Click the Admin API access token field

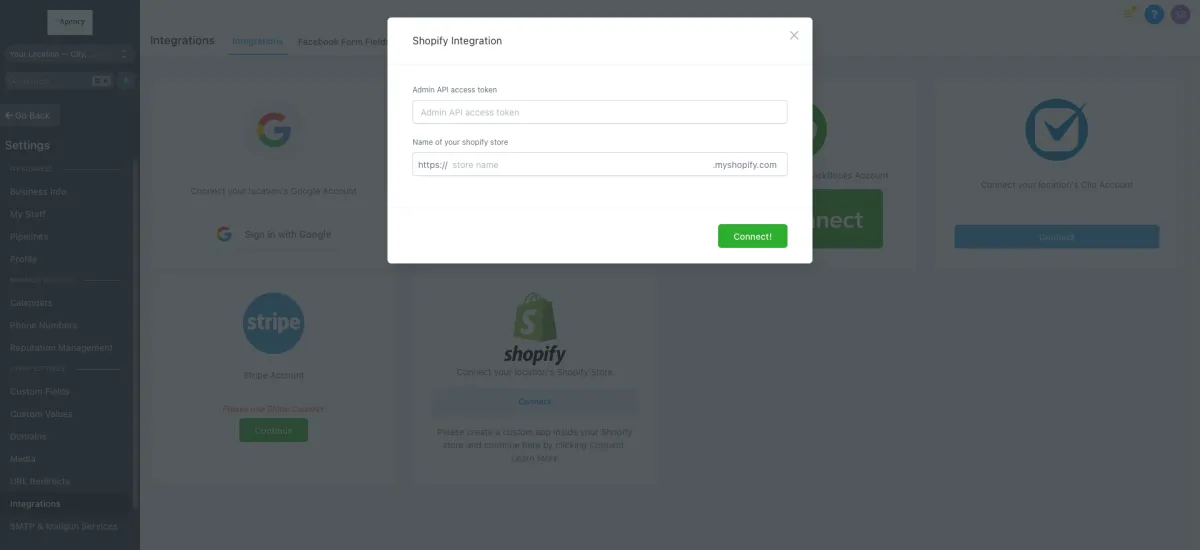coord(599,112)
